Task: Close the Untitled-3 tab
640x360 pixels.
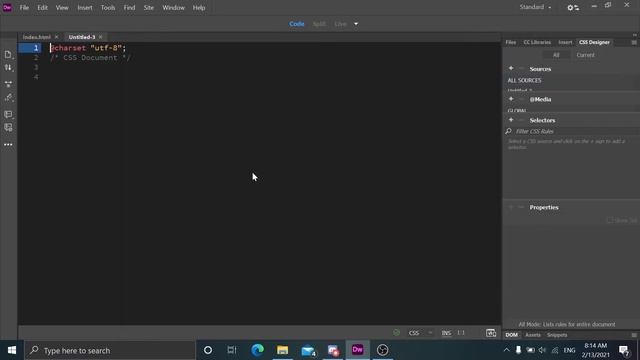Action: click(100, 37)
